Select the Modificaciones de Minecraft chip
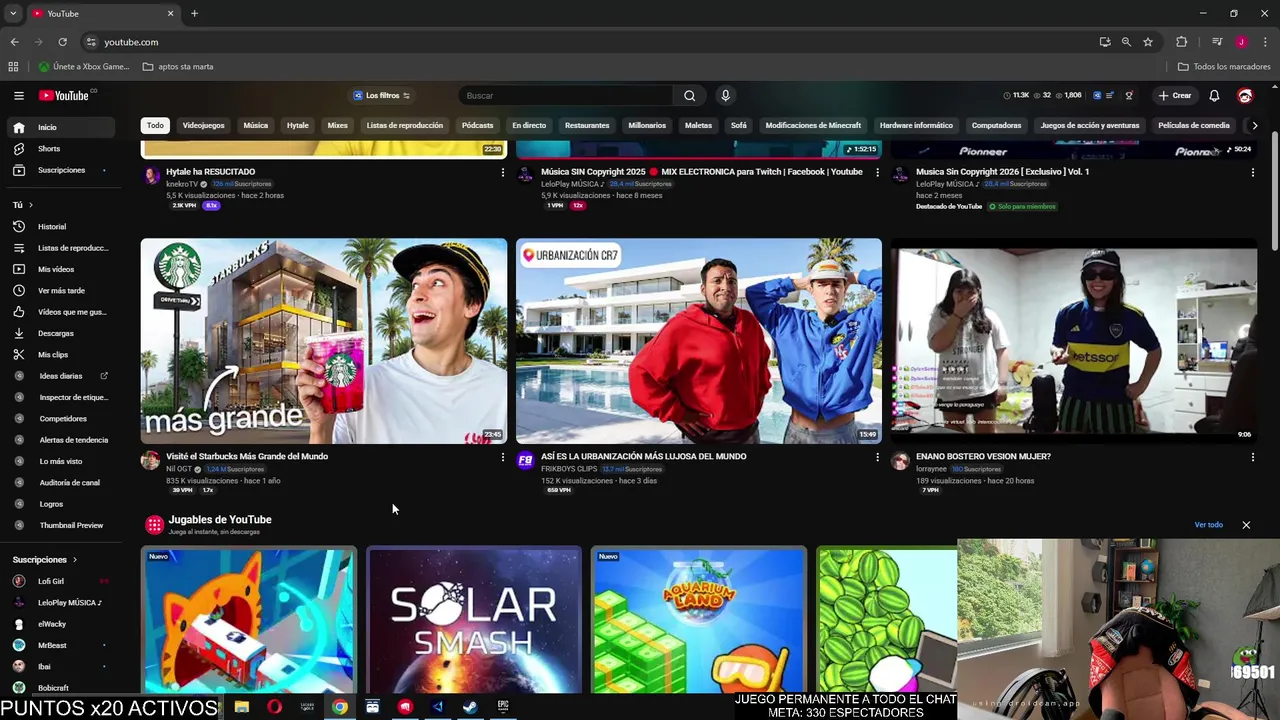The height and width of the screenshot is (720, 1280). pos(813,126)
